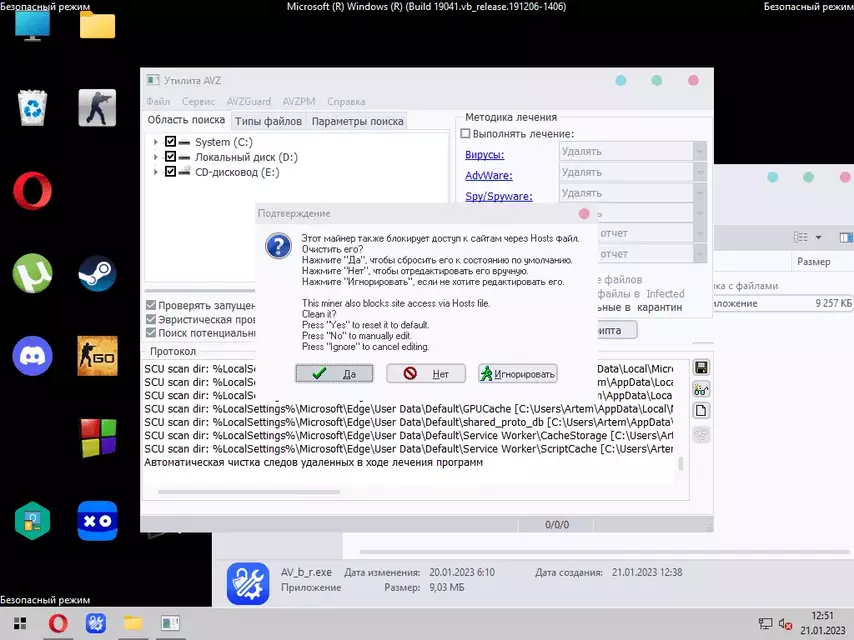Image resolution: width=854 pixels, height=640 pixels.
Task: Expand the CD-дисковод (E:) node
Action: [x=156, y=172]
